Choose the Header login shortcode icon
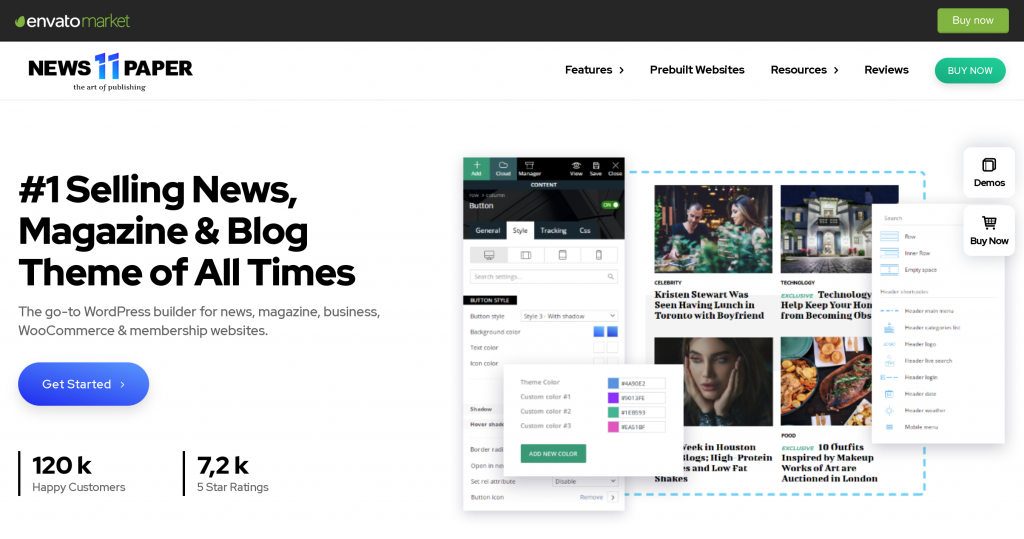This screenshot has width=1024, height=539. (x=889, y=377)
